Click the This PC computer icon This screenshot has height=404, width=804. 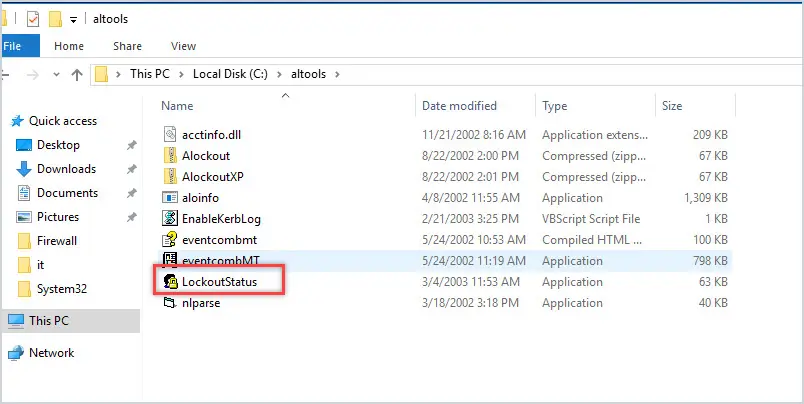[x=16, y=321]
